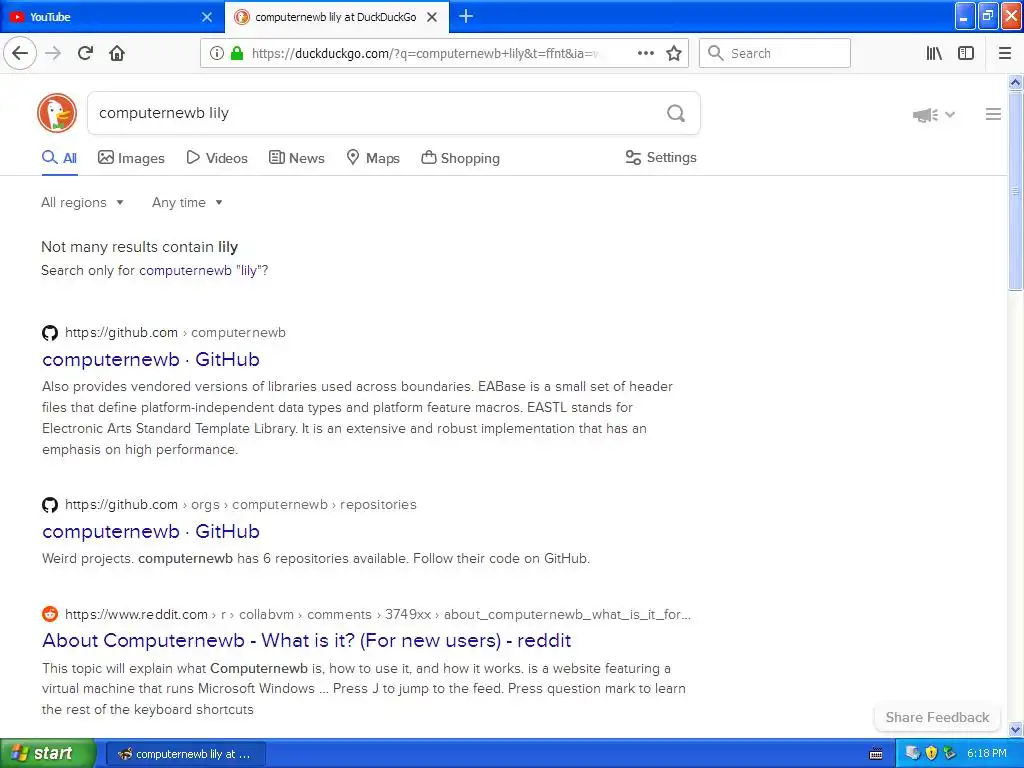Click the github.com › computernewb URL

175,332
